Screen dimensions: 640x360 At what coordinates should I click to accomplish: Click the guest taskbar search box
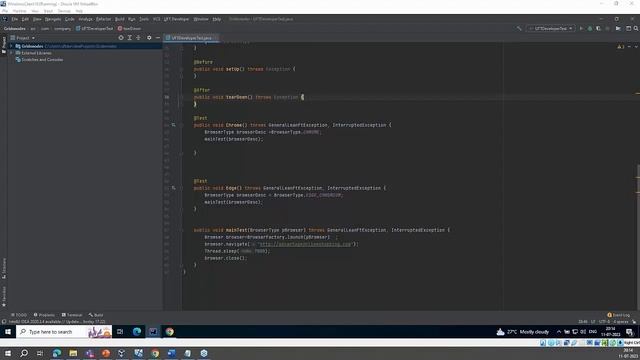pos(64,331)
